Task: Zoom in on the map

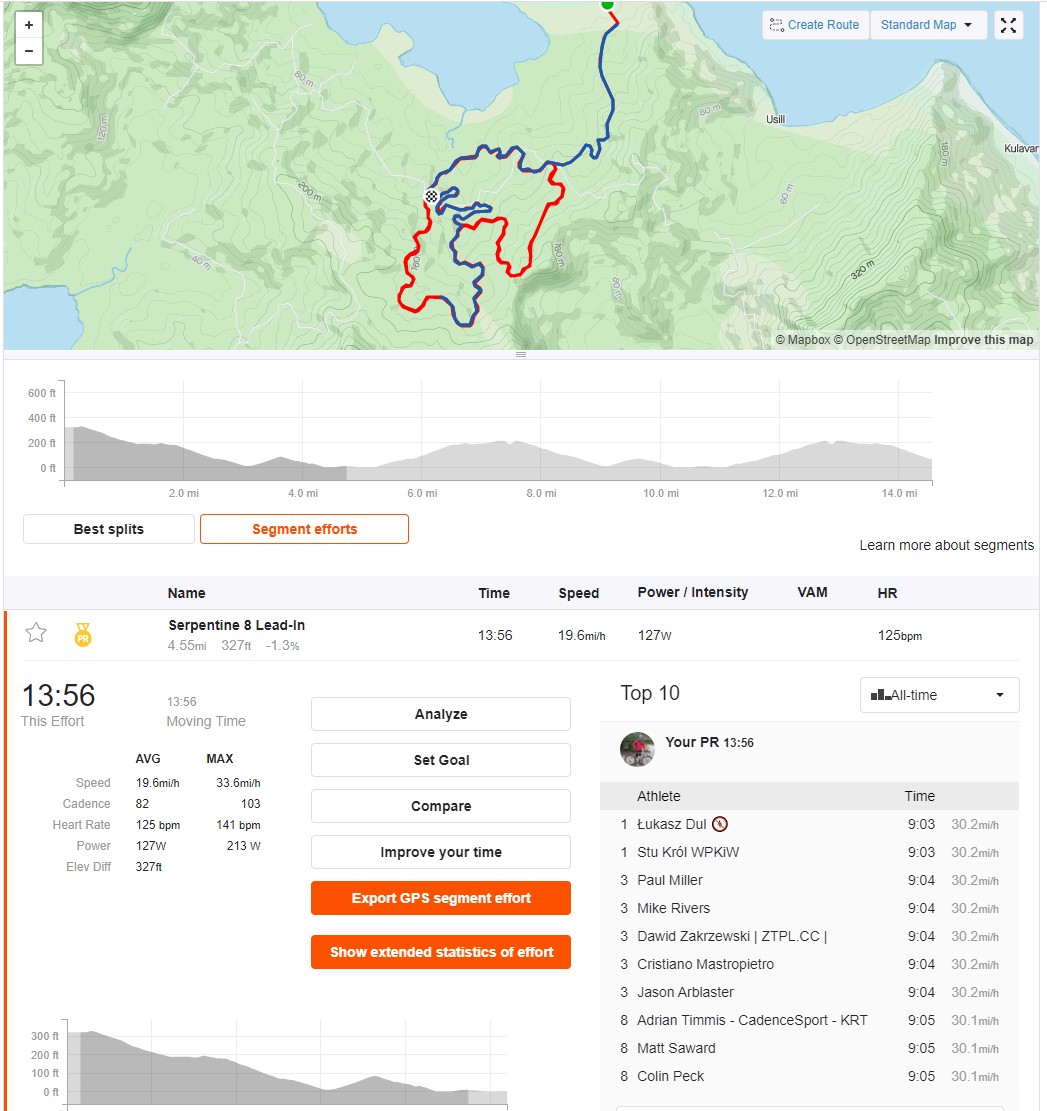Action: click(x=28, y=25)
